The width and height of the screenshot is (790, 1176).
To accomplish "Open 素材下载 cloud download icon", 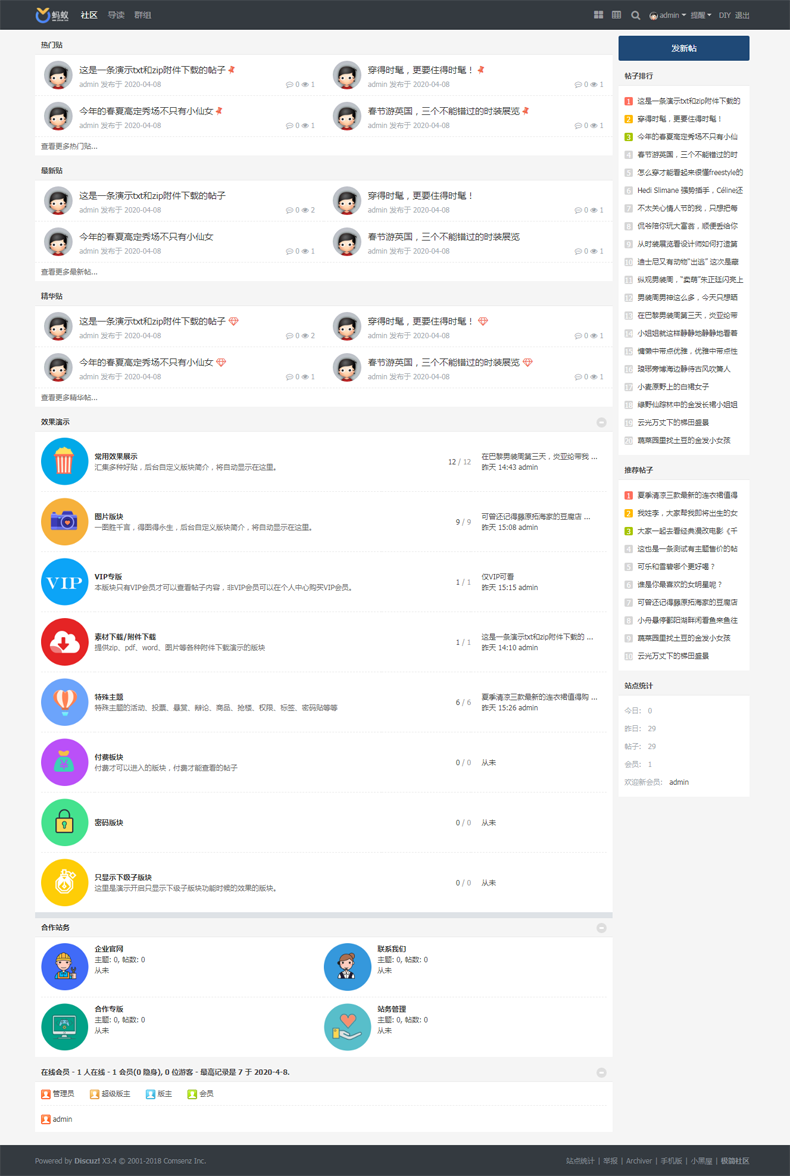I will (x=65, y=641).
